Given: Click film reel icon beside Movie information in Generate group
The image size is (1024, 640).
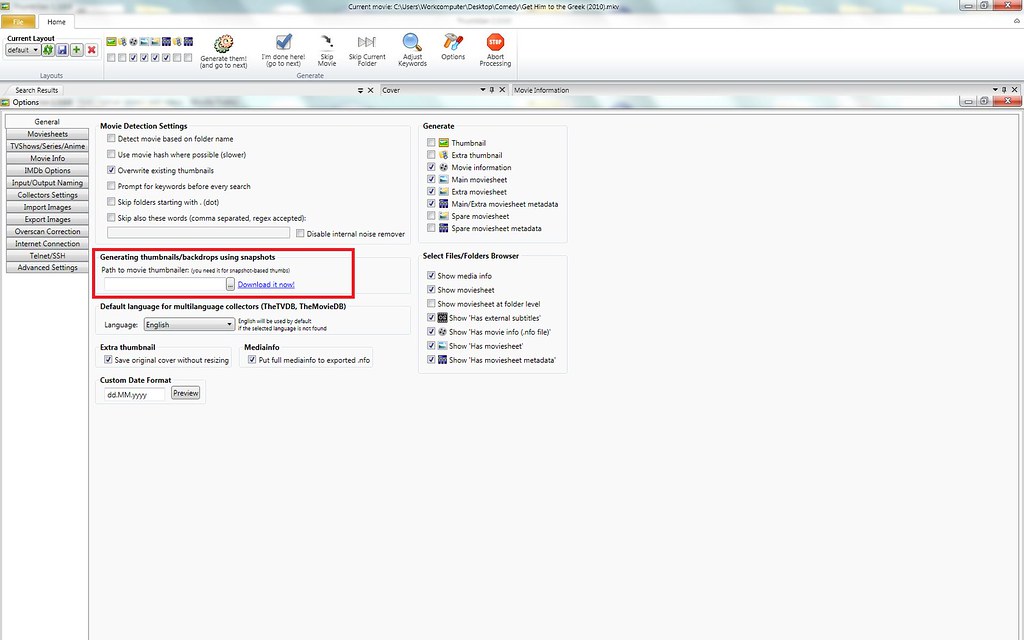Looking at the screenshot, I should (x=443, y=167).
